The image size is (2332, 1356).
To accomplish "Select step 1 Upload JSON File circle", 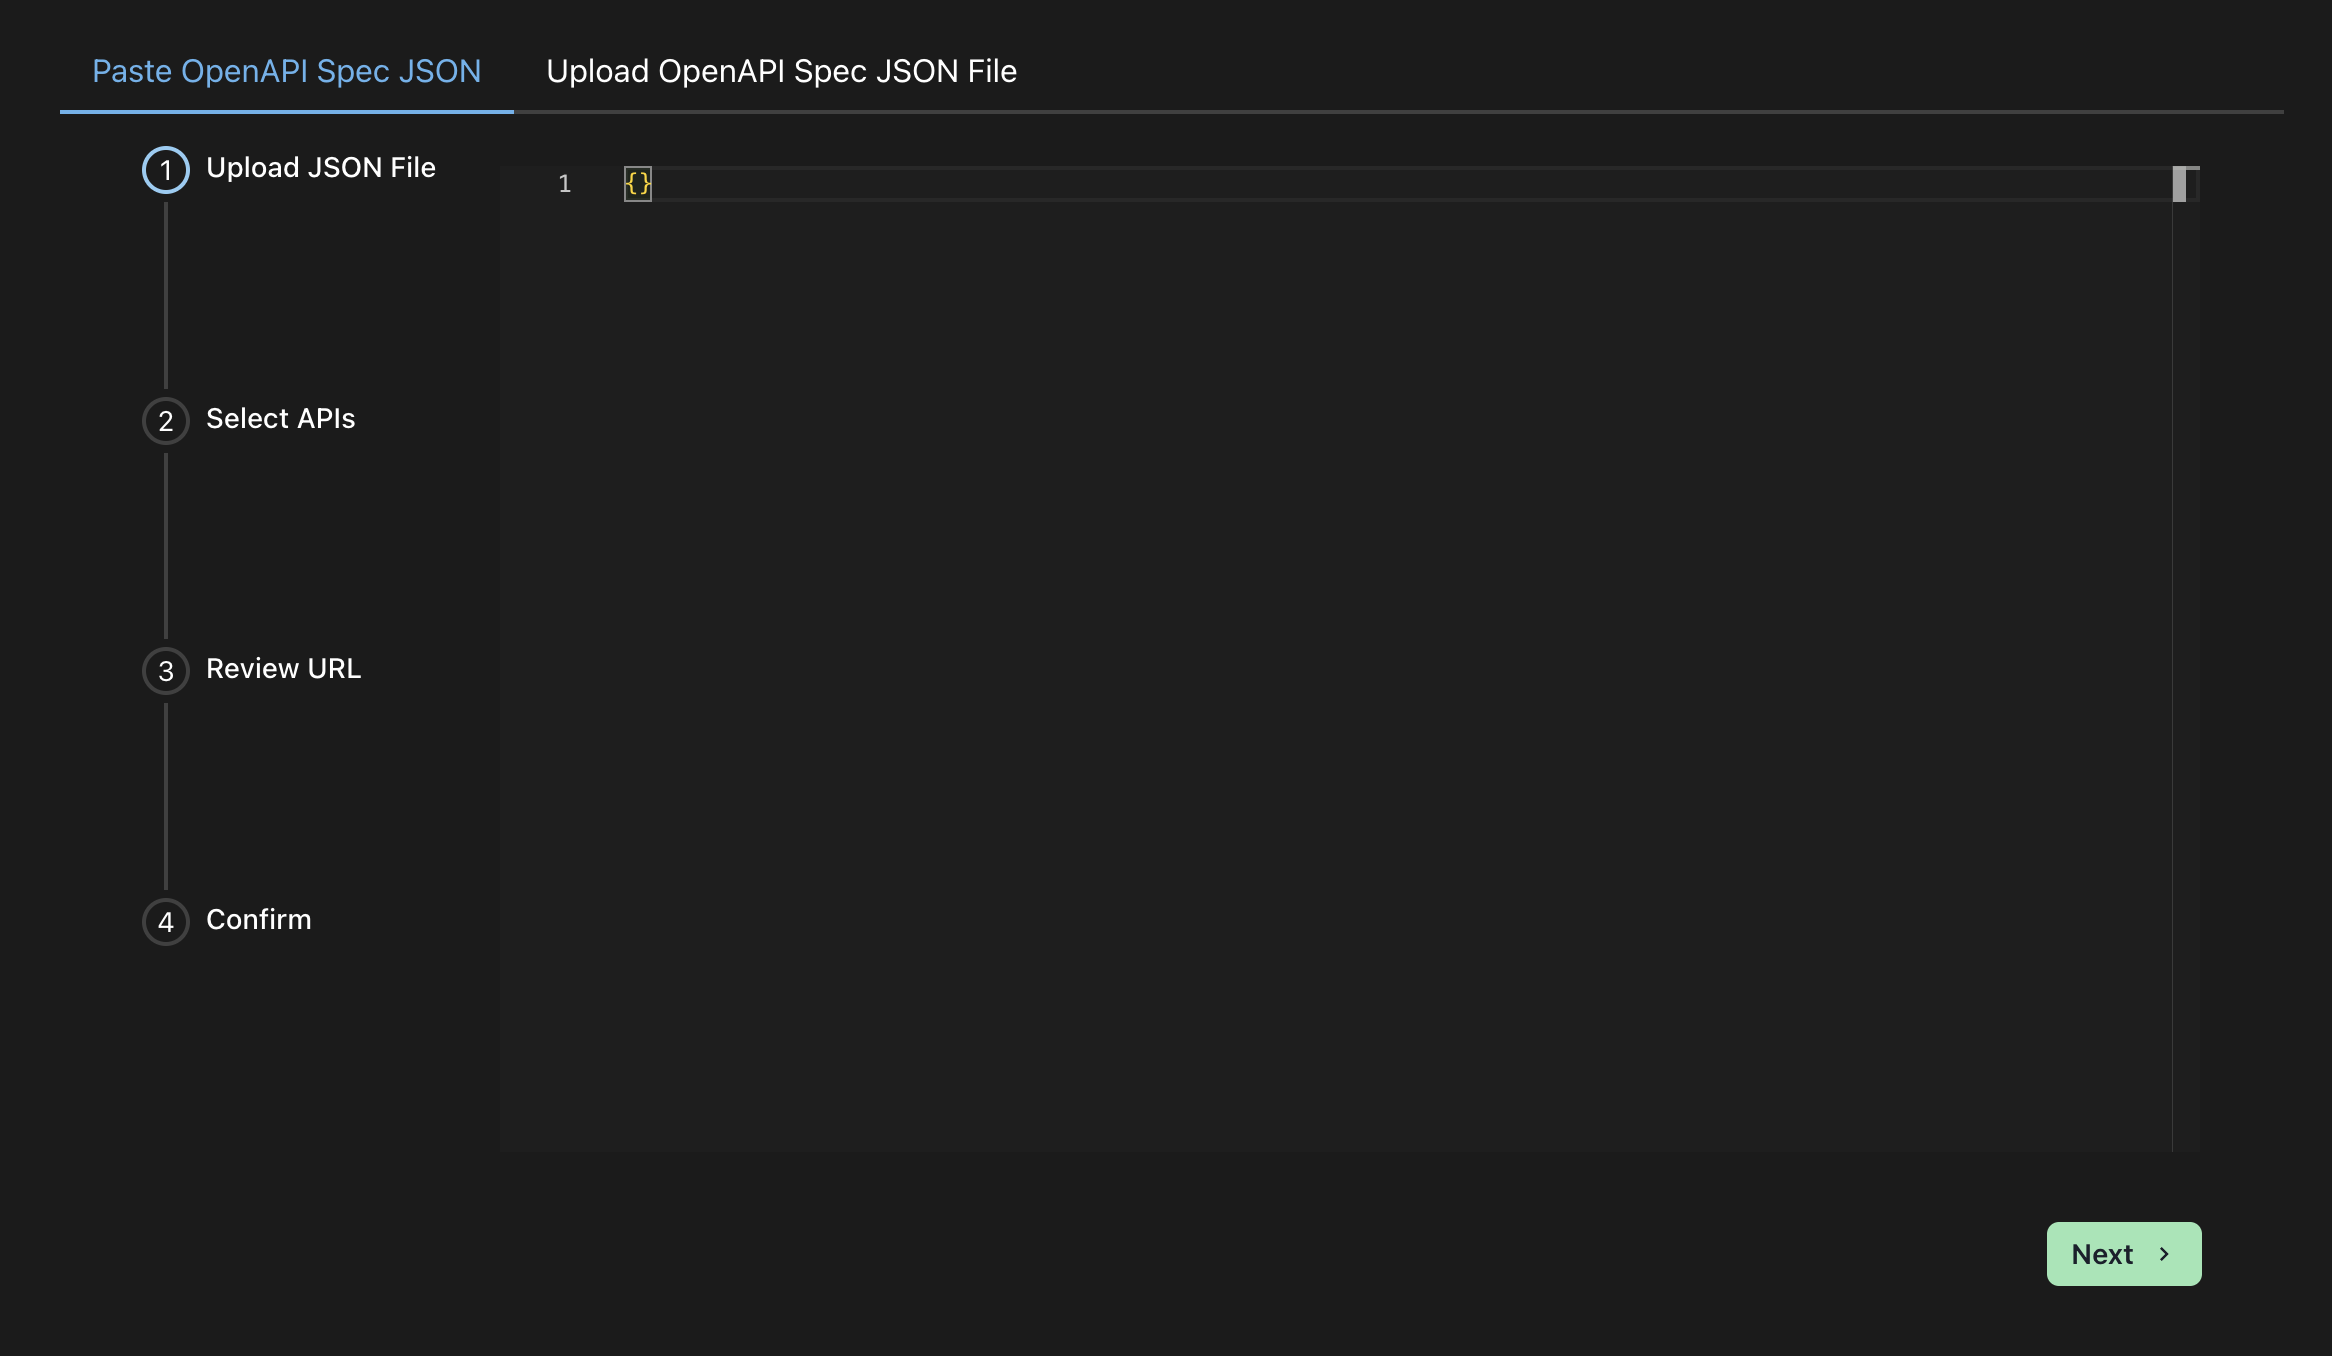I will point(166,169).
